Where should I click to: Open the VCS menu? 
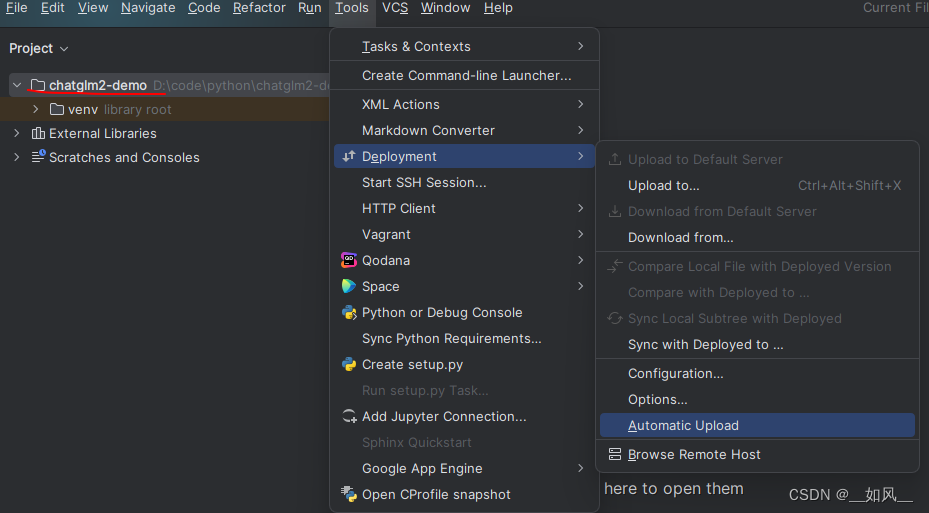click(x=395, y=8)
